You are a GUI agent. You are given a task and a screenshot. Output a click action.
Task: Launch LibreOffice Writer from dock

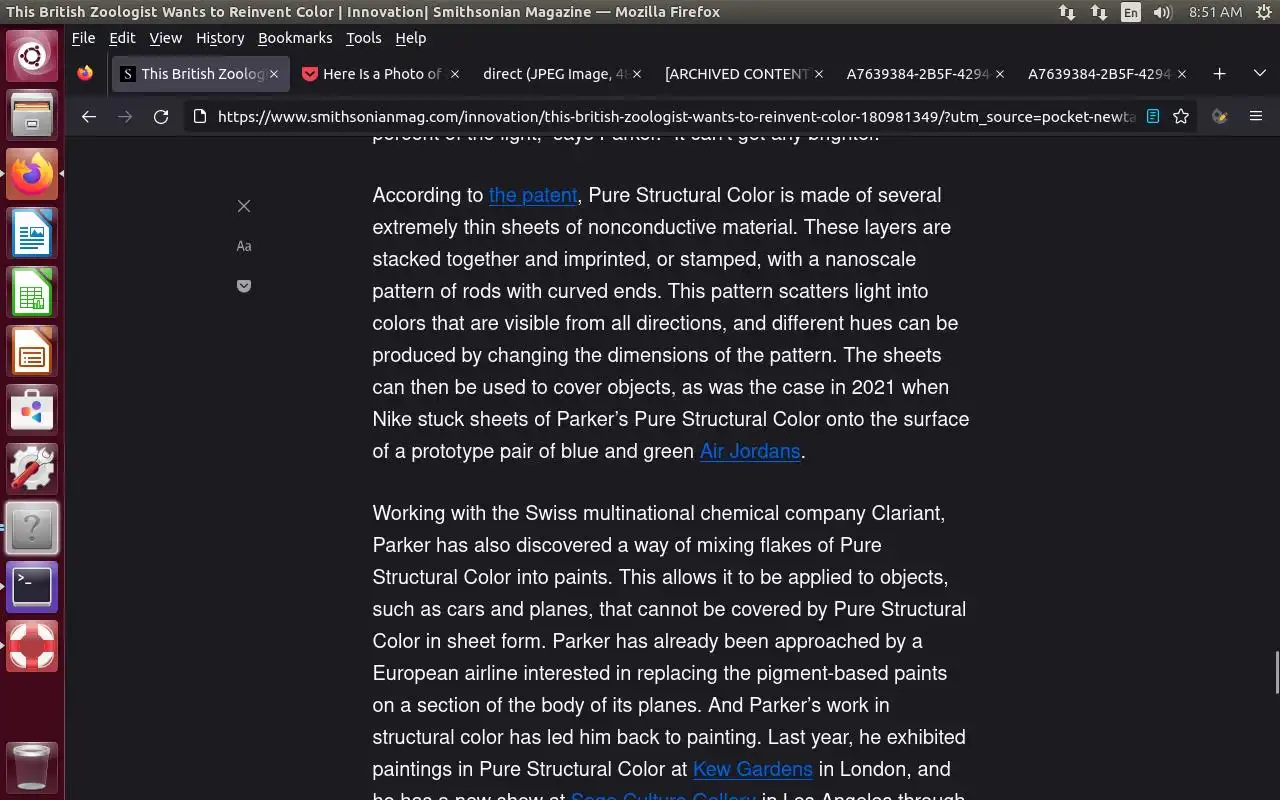click(32, 233)
